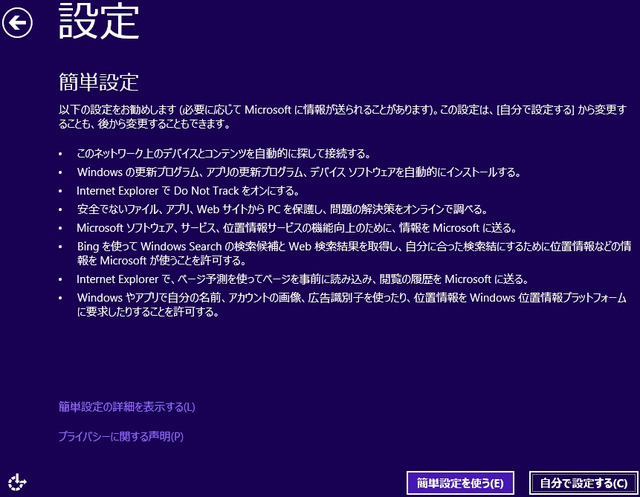Select 自分で設定する(C) button

pos(584,483)
